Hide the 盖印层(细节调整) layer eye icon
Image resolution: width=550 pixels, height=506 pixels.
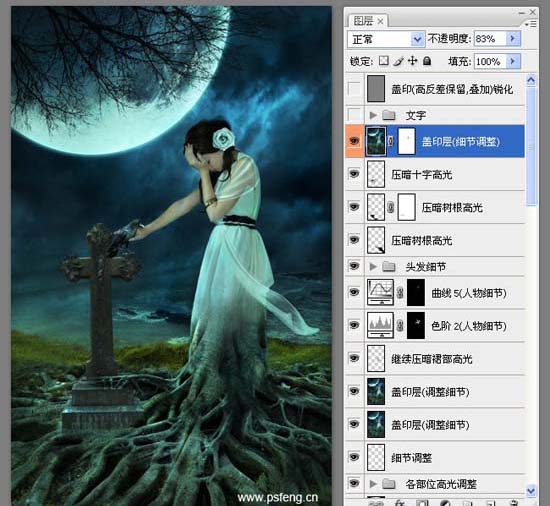click(354, 141)
